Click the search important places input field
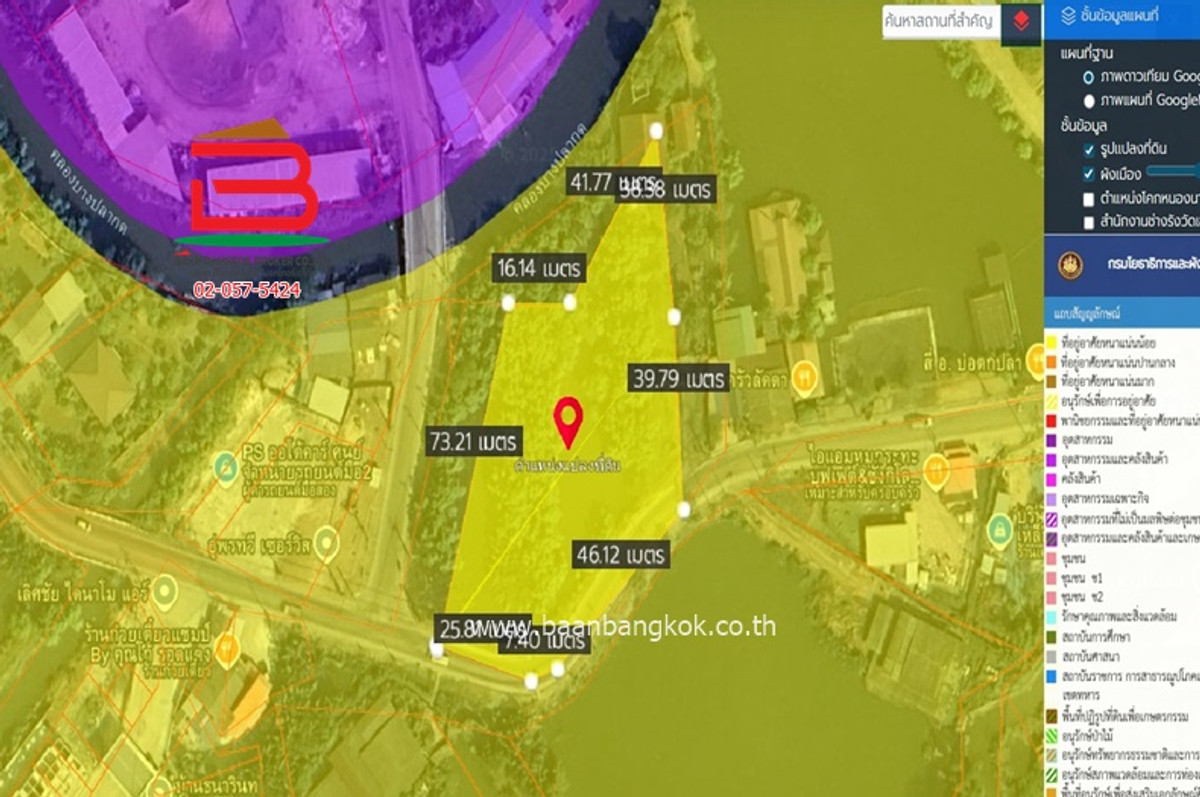 point(940,21)
